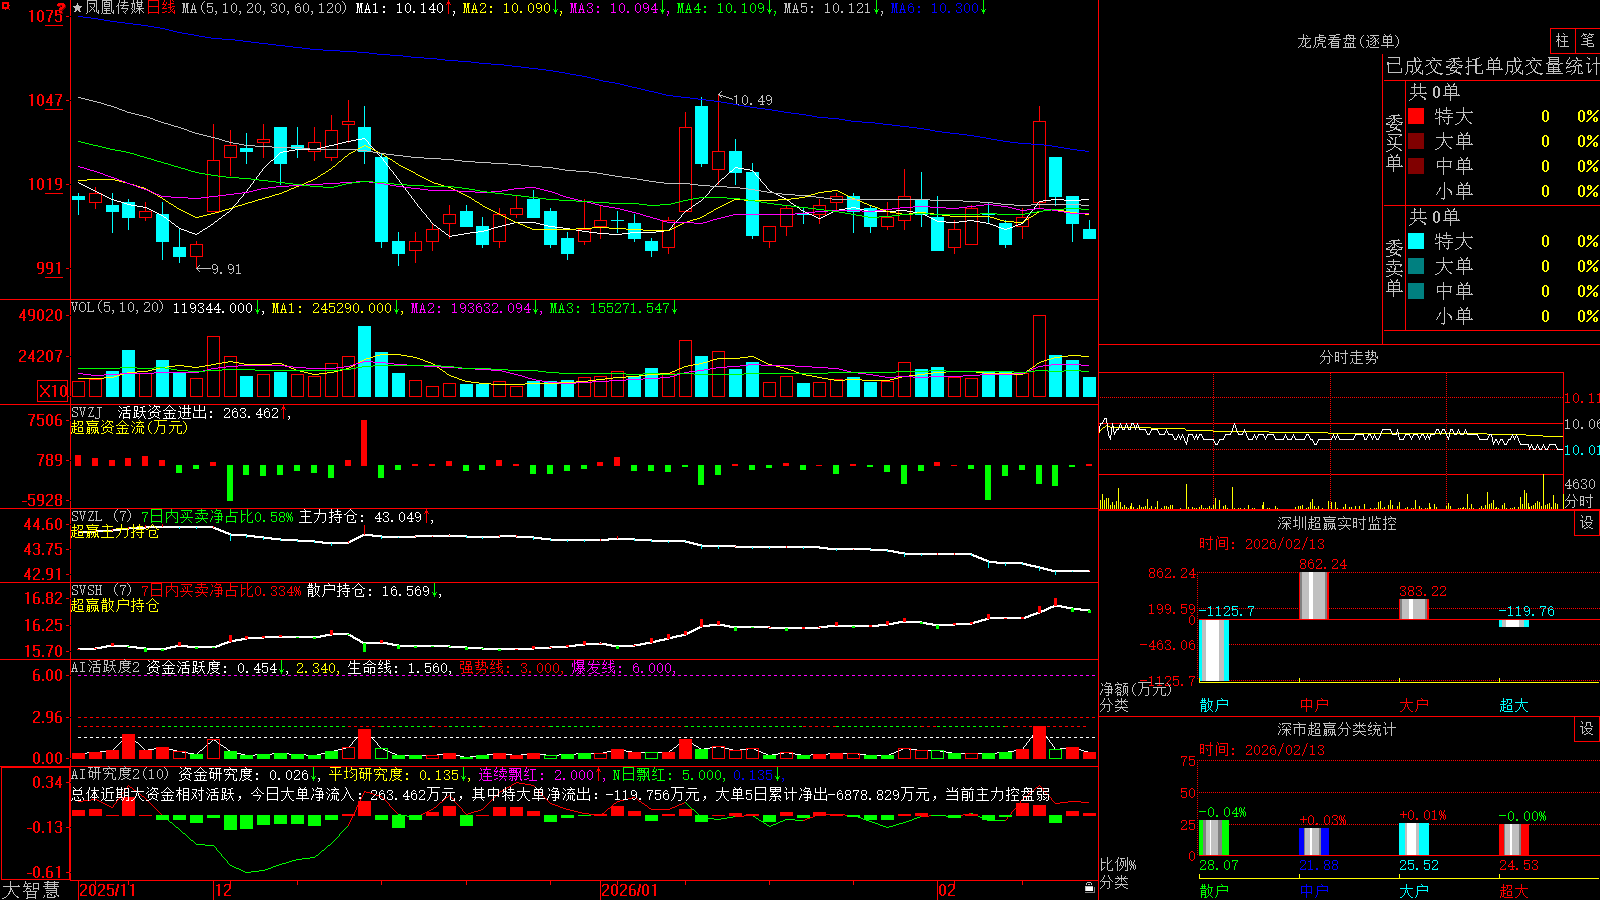
Task: Click the teal 大单 sell order swatch
Action: [x=1416, y=266]
